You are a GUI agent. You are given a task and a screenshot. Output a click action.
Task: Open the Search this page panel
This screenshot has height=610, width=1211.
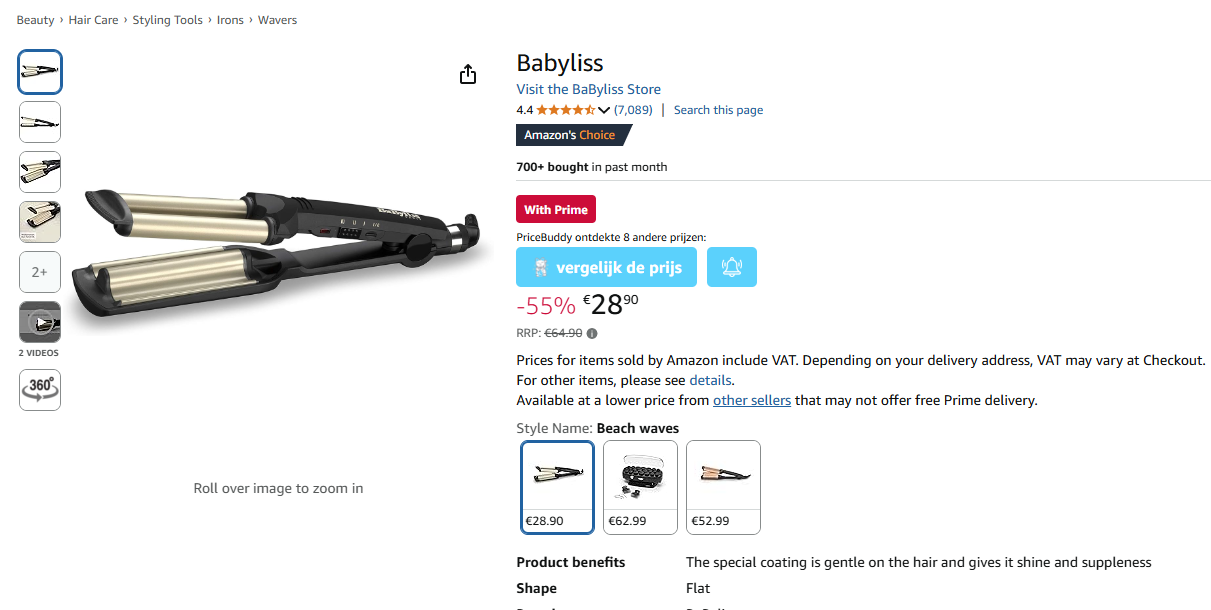click(717, 110)
